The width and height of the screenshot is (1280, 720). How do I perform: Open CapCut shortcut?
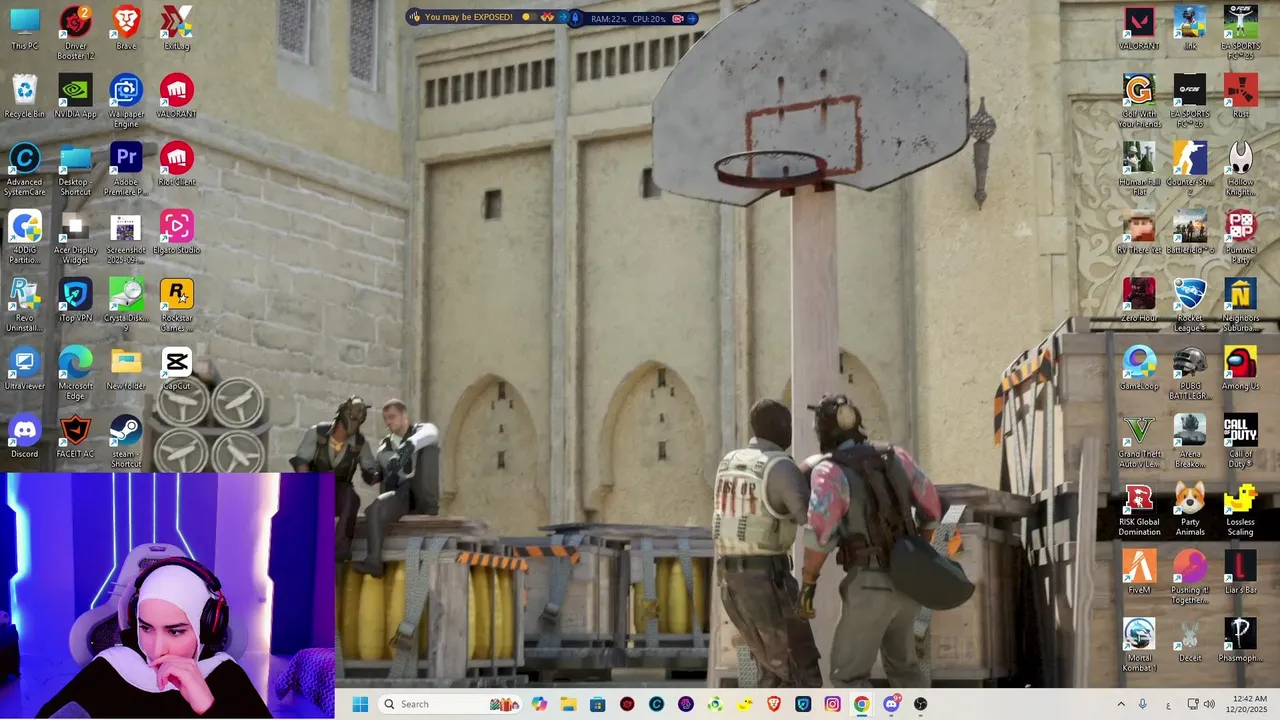(176, 368)
